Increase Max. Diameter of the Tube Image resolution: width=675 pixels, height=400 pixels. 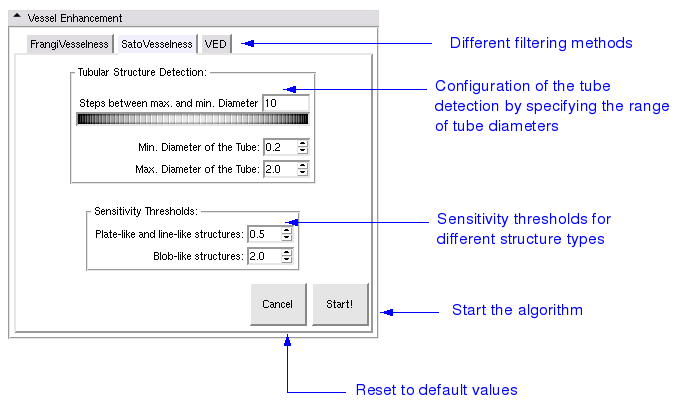(x=302, y=165)
